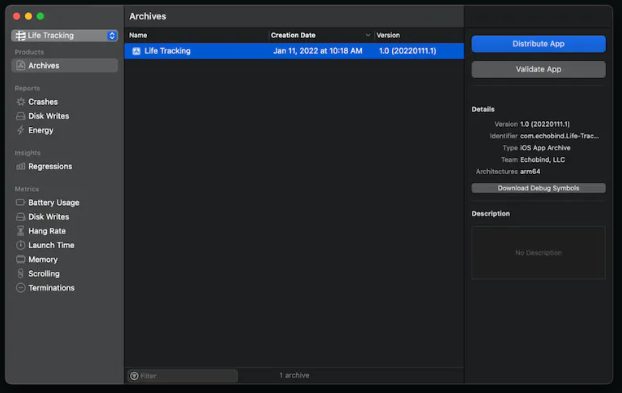Open the Energy report label
Screen dimensions: 622x393
point(40,130)
